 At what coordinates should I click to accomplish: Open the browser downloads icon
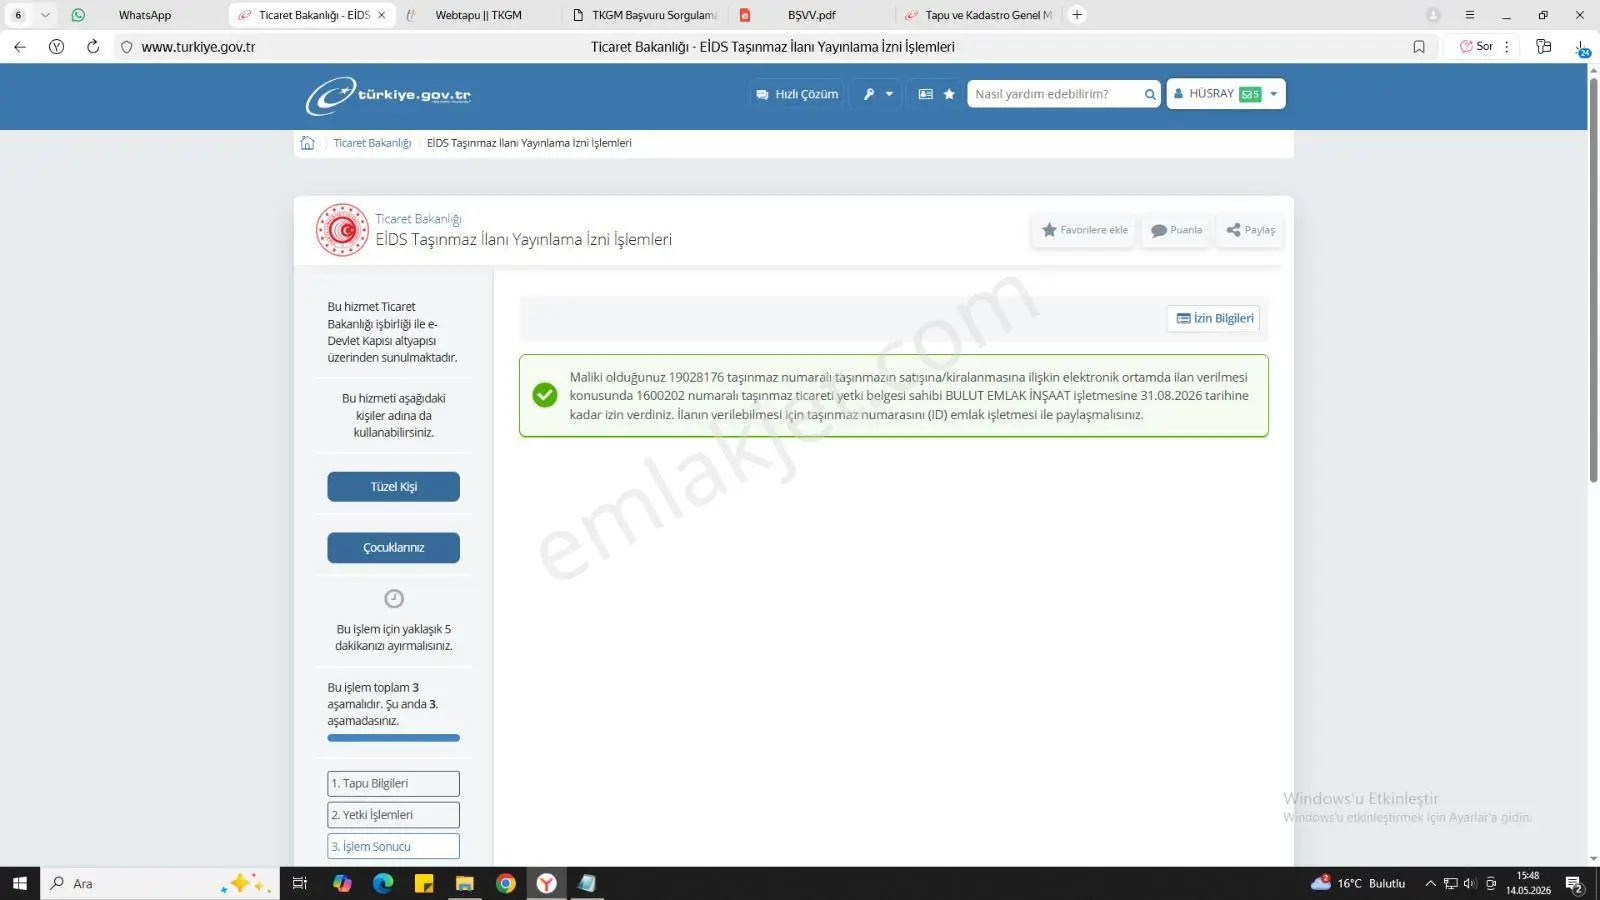tap(1581, 48)
